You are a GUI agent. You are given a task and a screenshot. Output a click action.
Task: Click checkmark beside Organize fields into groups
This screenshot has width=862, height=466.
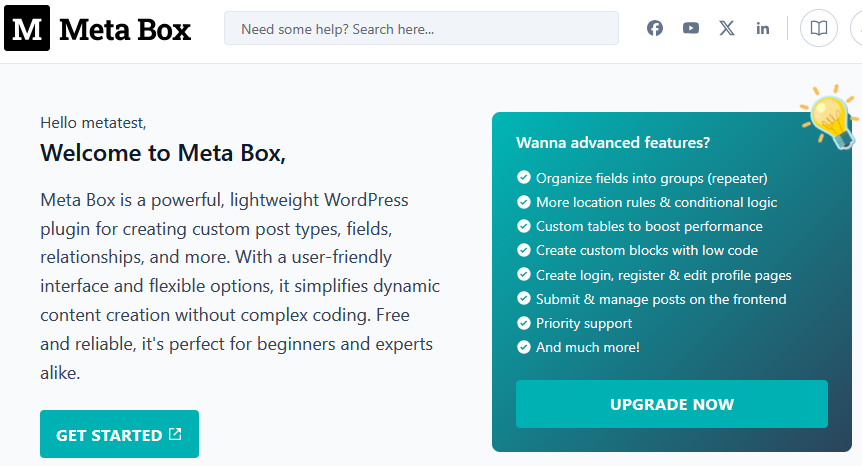coord(523,178)
